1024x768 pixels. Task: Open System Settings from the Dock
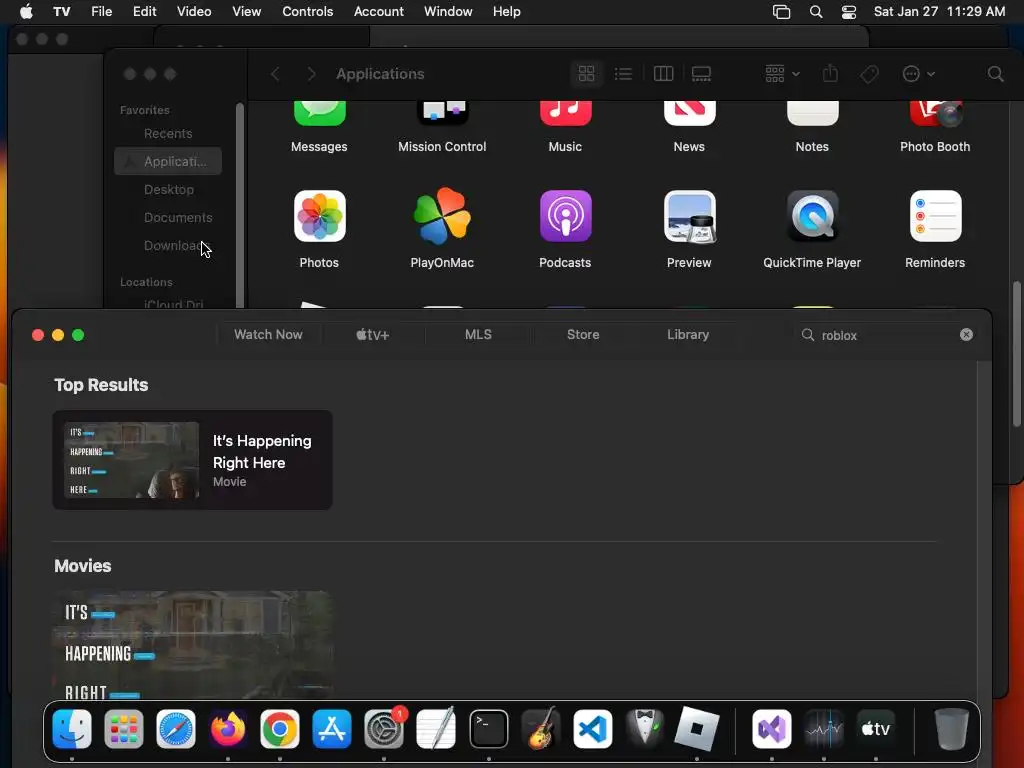click(x=384, y=729)
